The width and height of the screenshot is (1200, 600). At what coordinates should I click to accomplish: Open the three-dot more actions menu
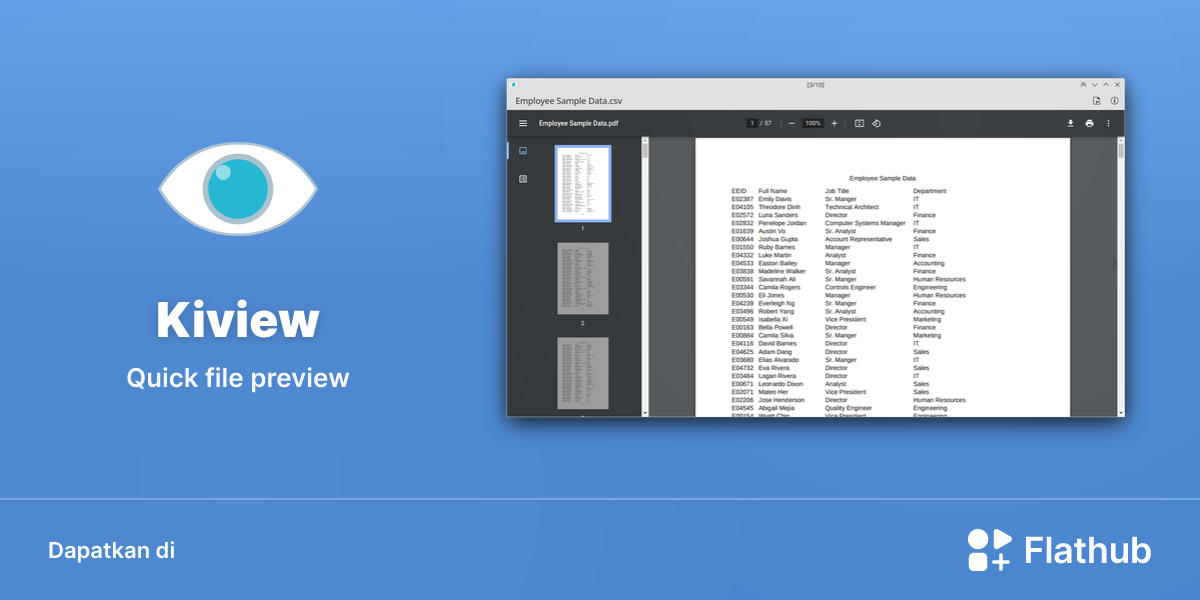pyautogui.click(x=1108, y=123)
